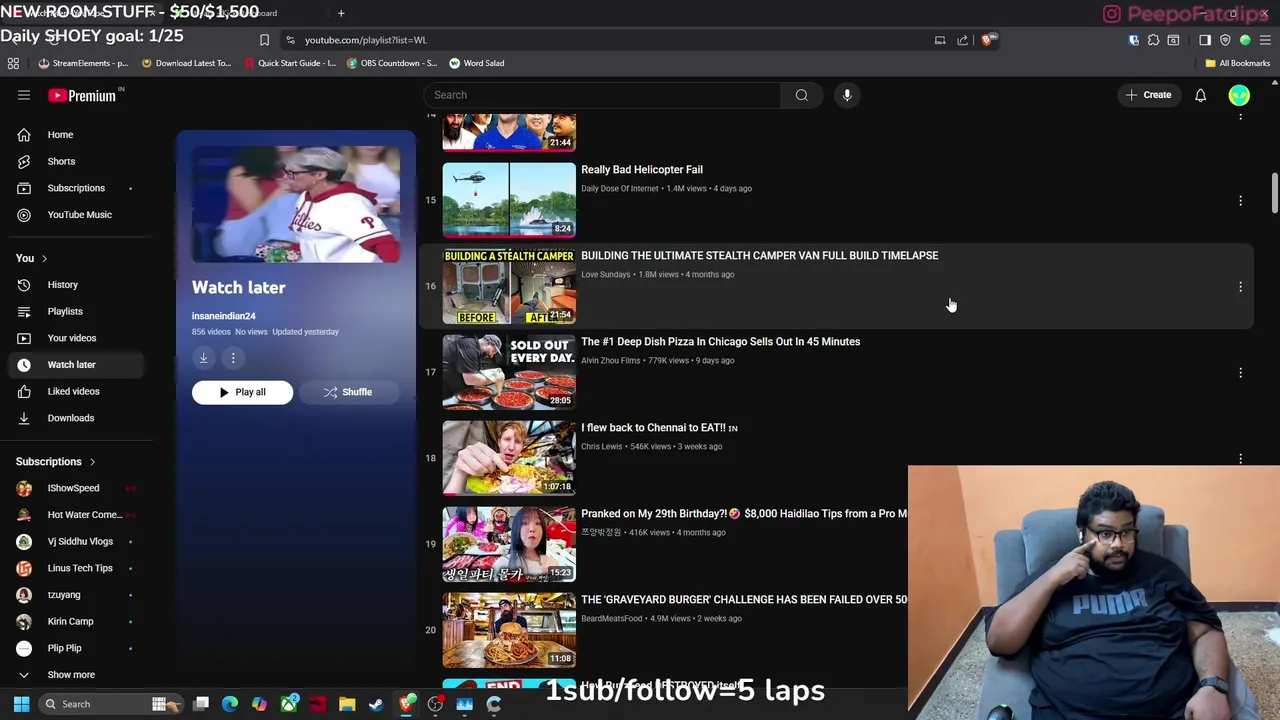Click the Create button

[x=1148, y=95]
